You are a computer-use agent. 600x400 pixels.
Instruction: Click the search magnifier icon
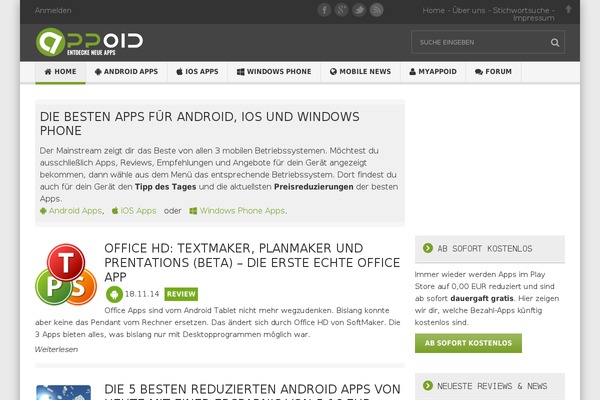[555, 42]
